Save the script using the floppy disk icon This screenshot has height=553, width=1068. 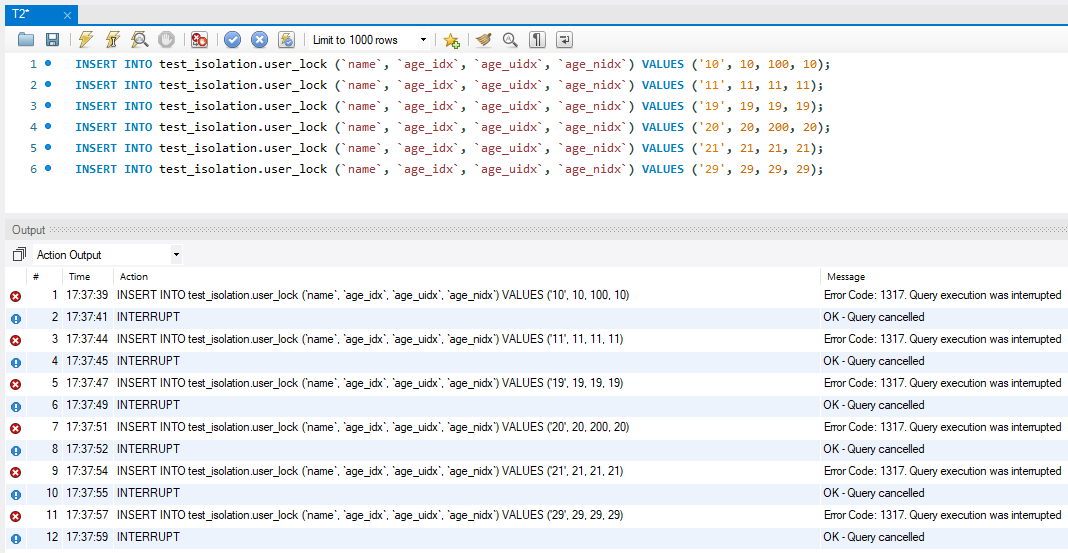tap(52, 40)
